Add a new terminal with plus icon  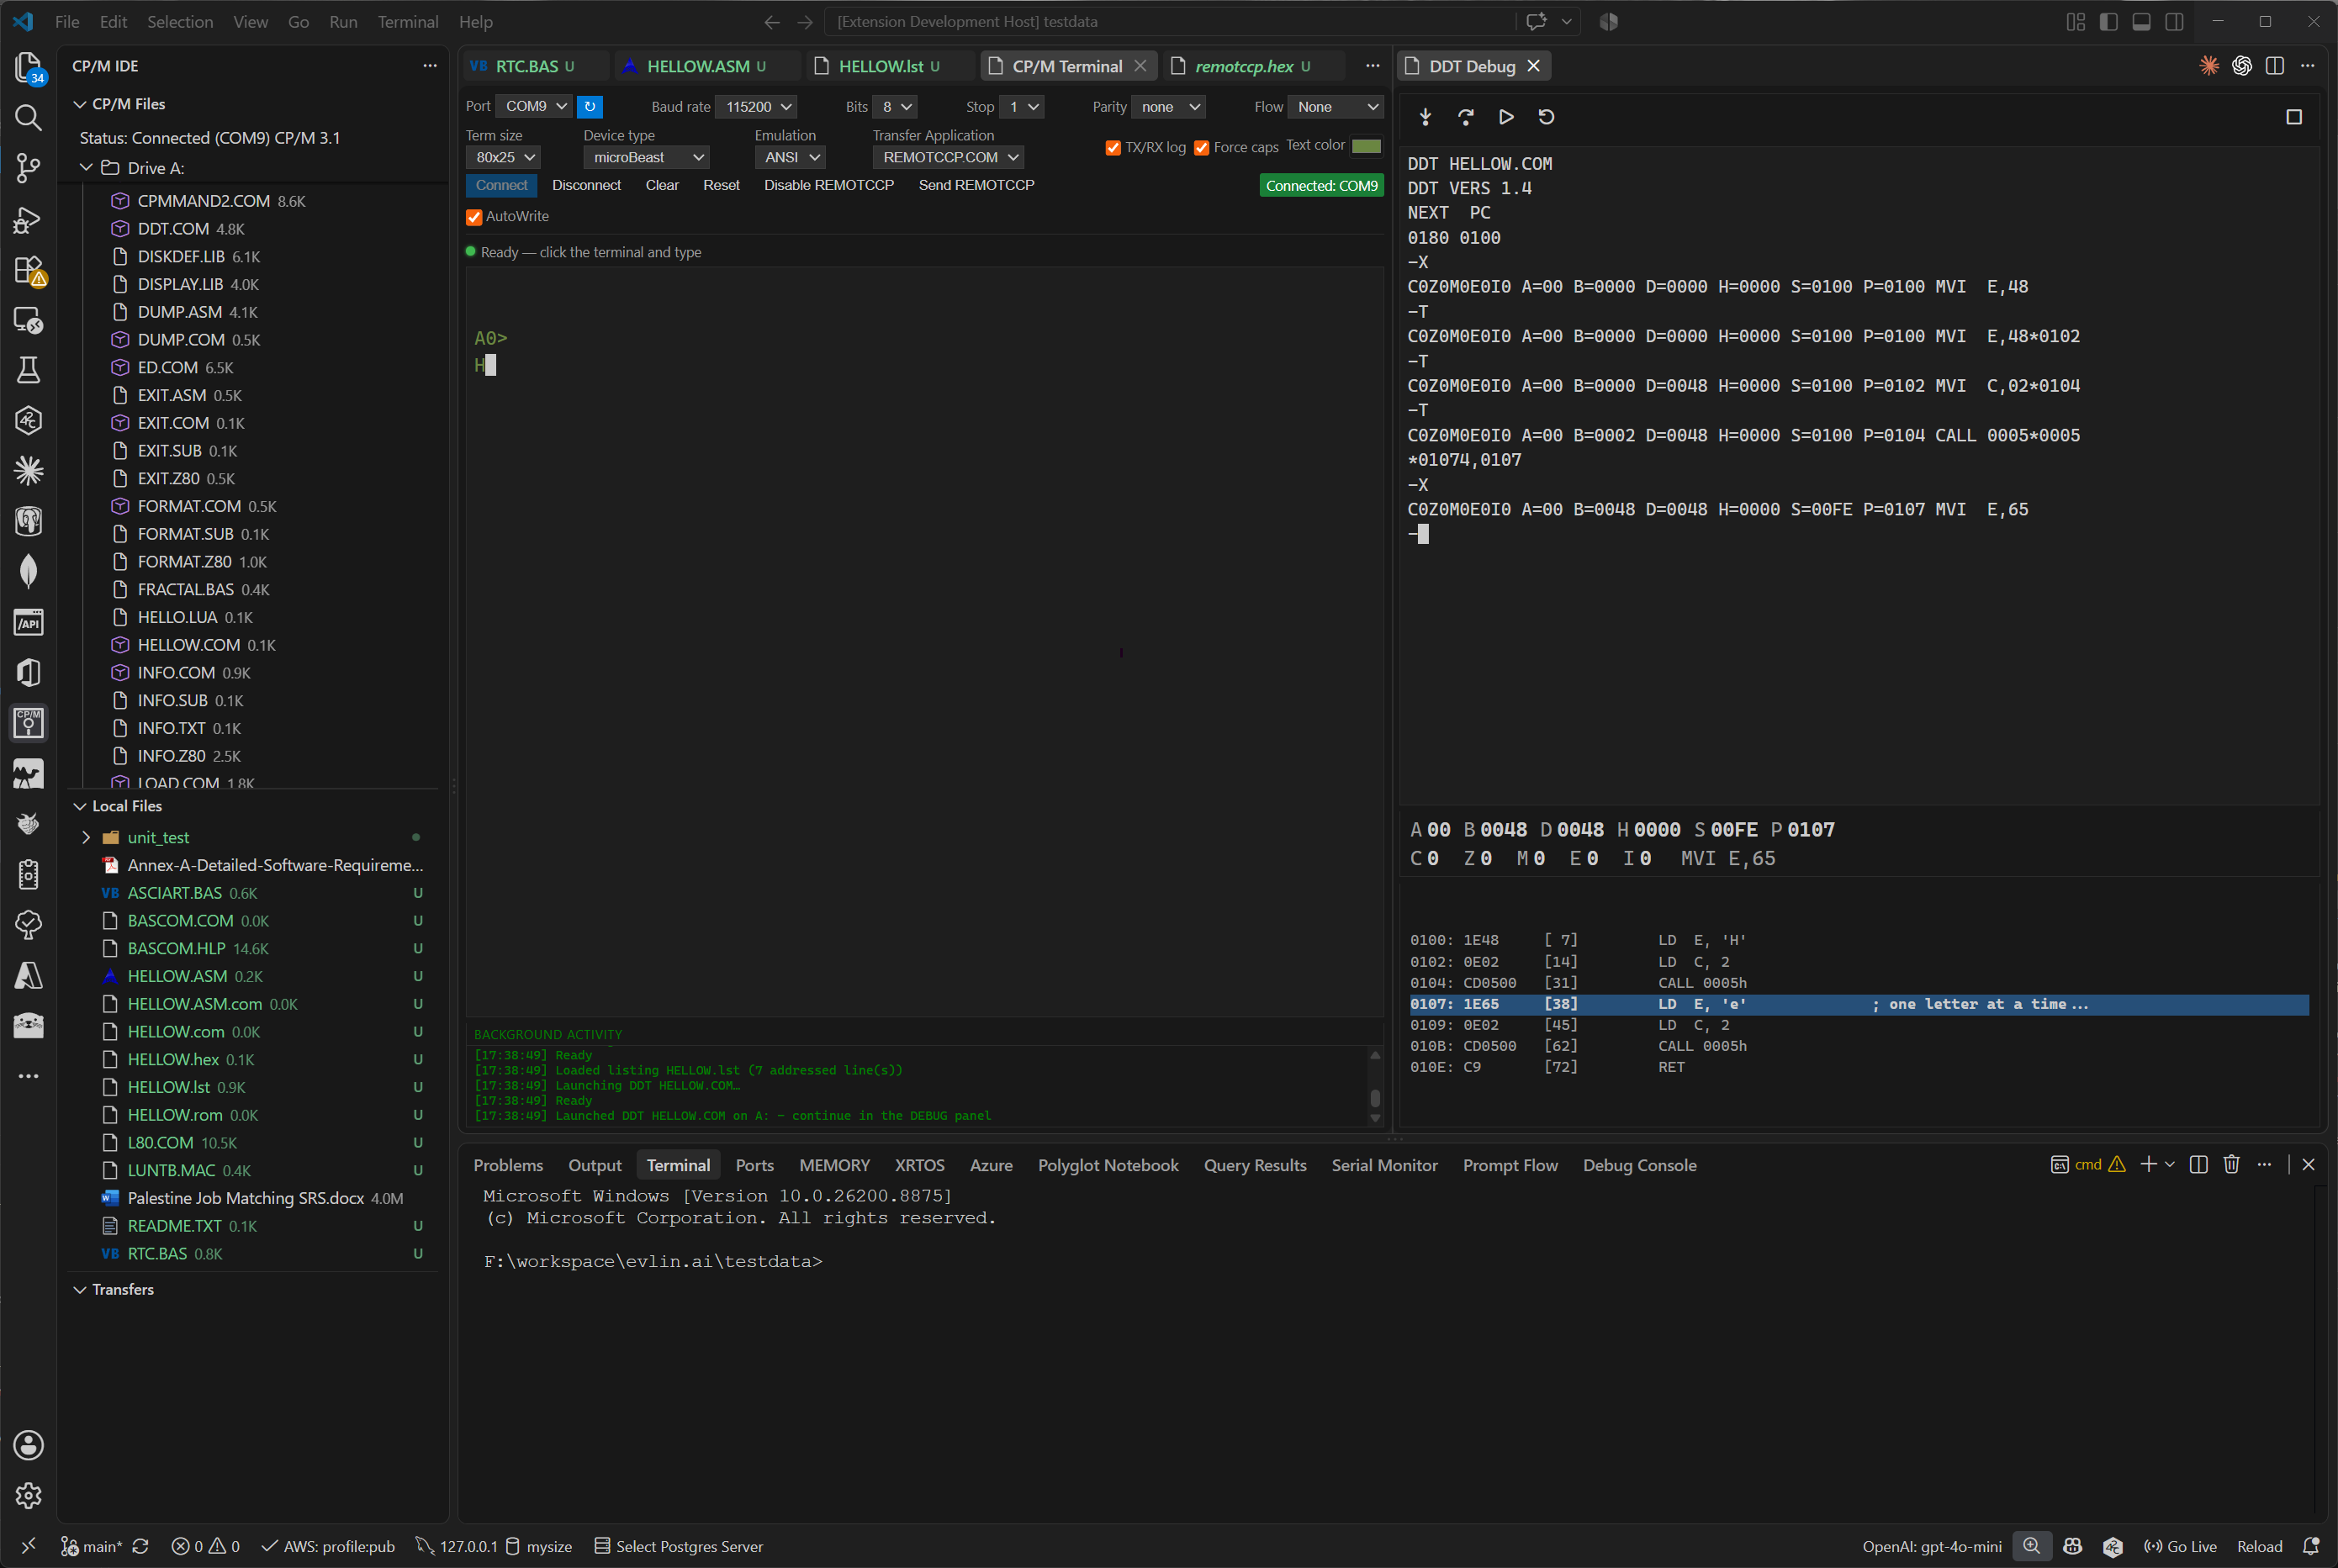[2147, 1164]
